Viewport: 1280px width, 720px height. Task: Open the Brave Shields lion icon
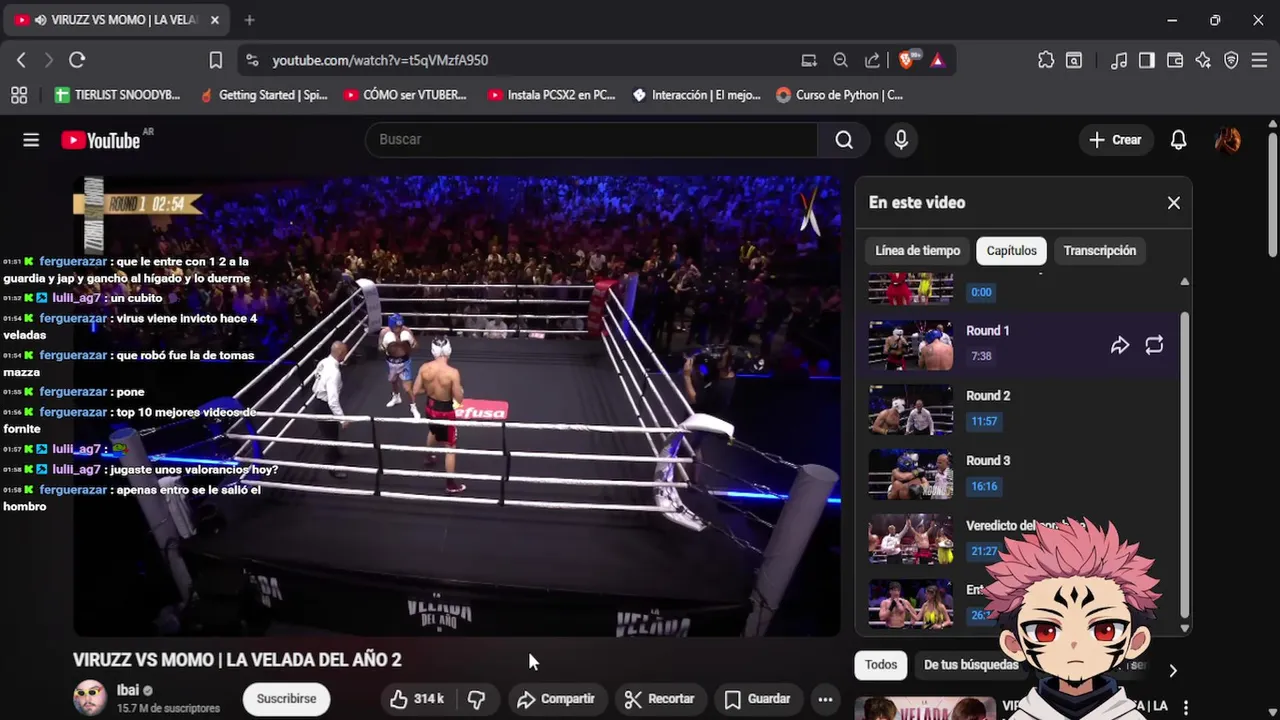pyautogui.click(x=908, y=60)
